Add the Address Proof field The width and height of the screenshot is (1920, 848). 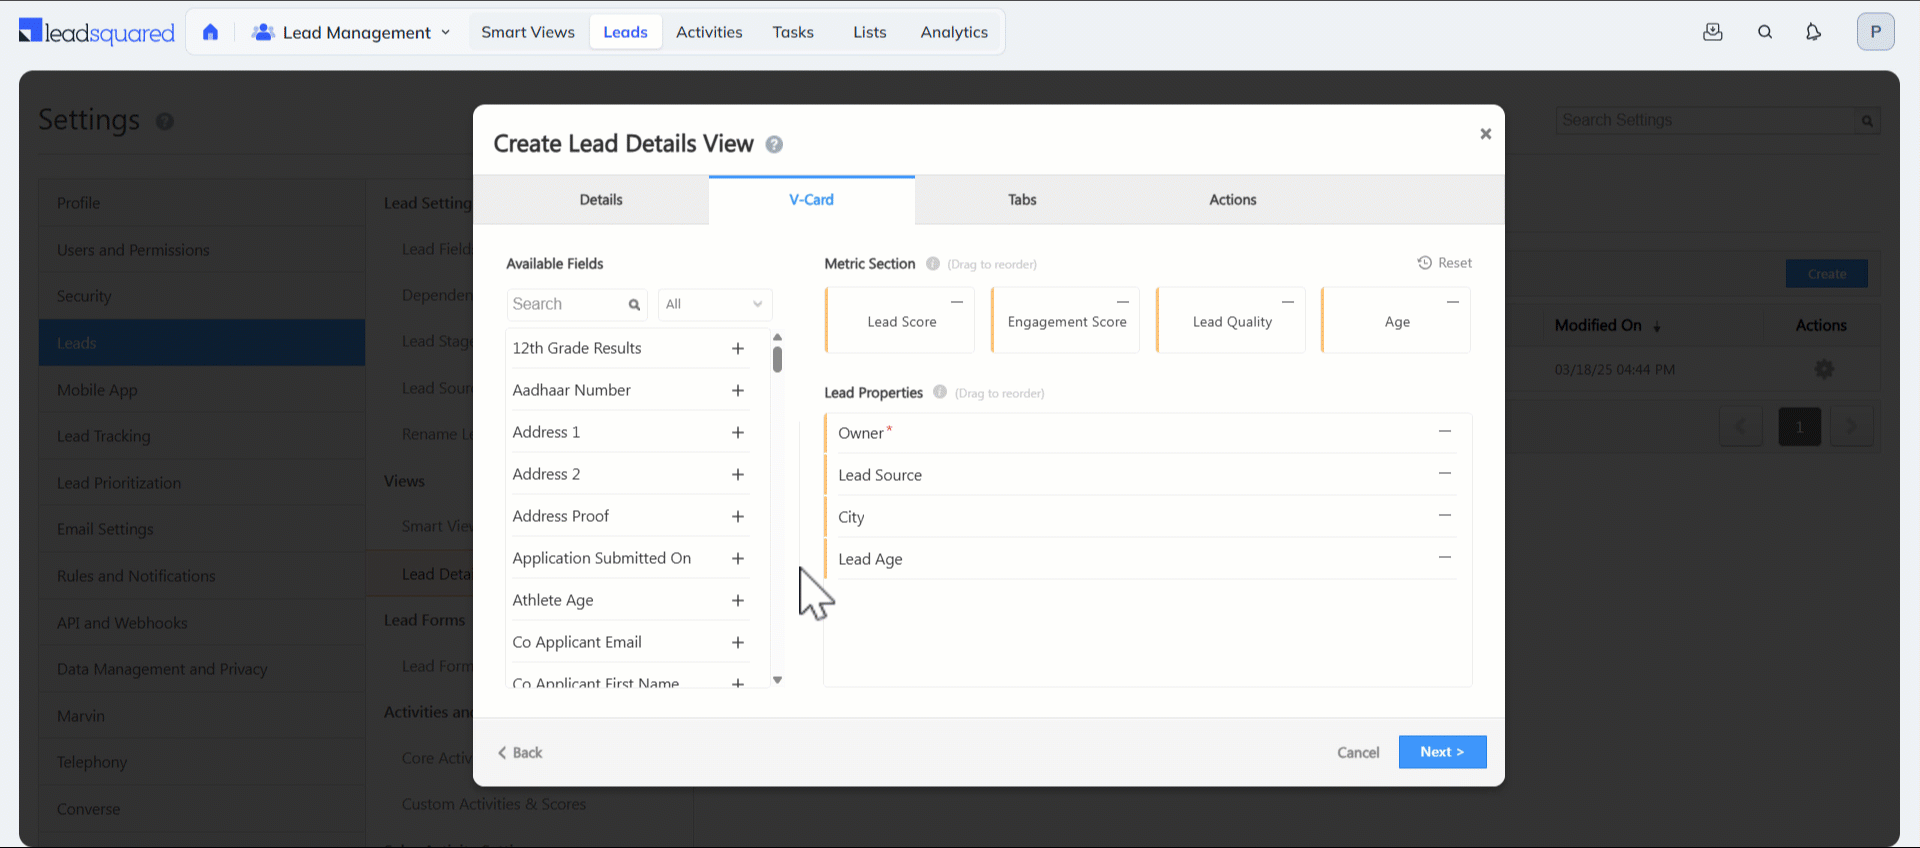(x=738, y=516)
